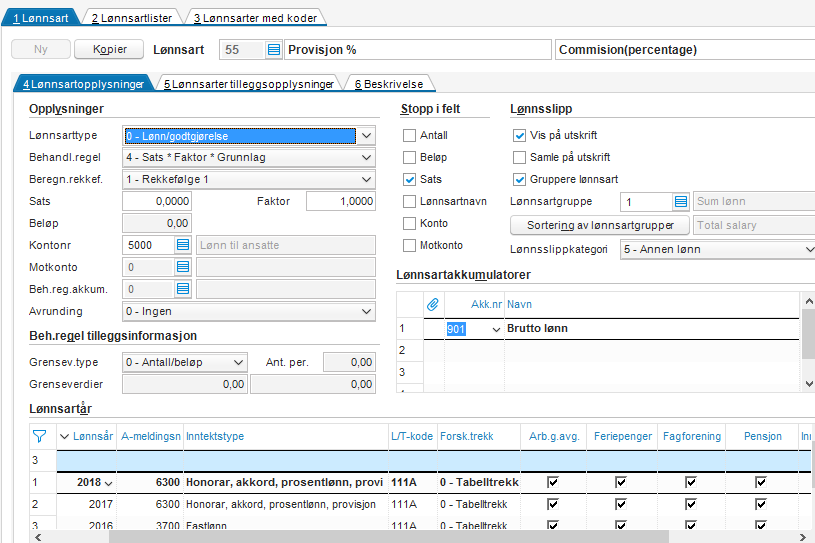Open lookup list icon next to Lønnsart 55
Viewport: 815px width, 543px height.
[x=273, y=50]
